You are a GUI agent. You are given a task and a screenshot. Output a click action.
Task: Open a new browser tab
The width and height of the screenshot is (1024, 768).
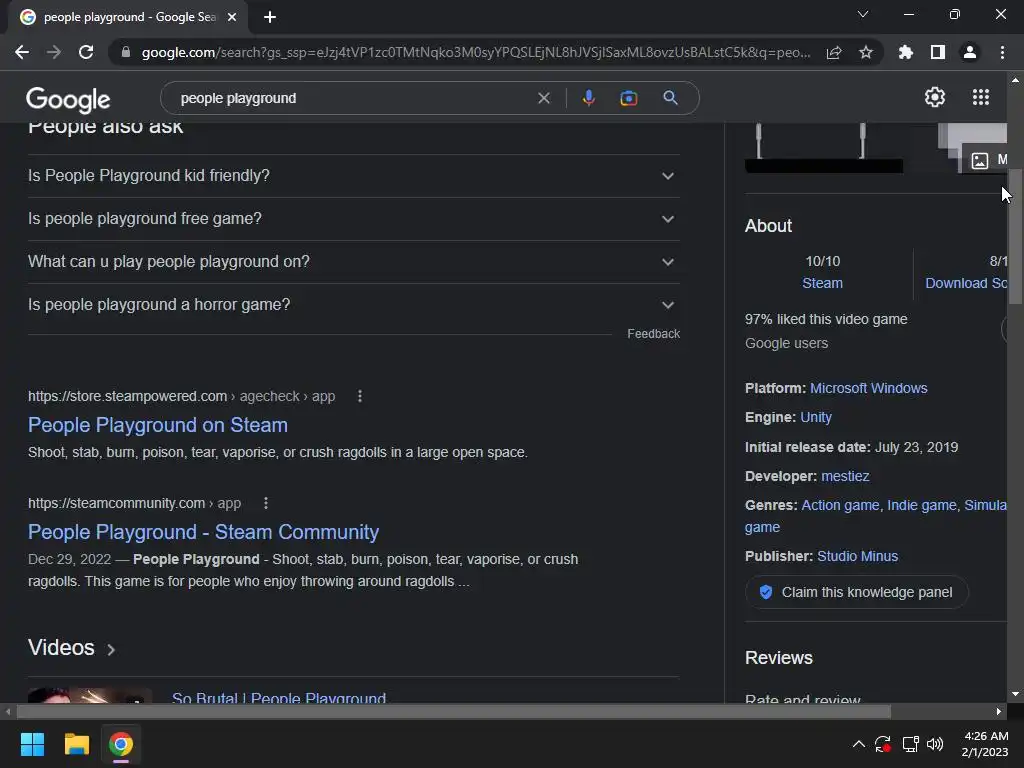point(270,18)
